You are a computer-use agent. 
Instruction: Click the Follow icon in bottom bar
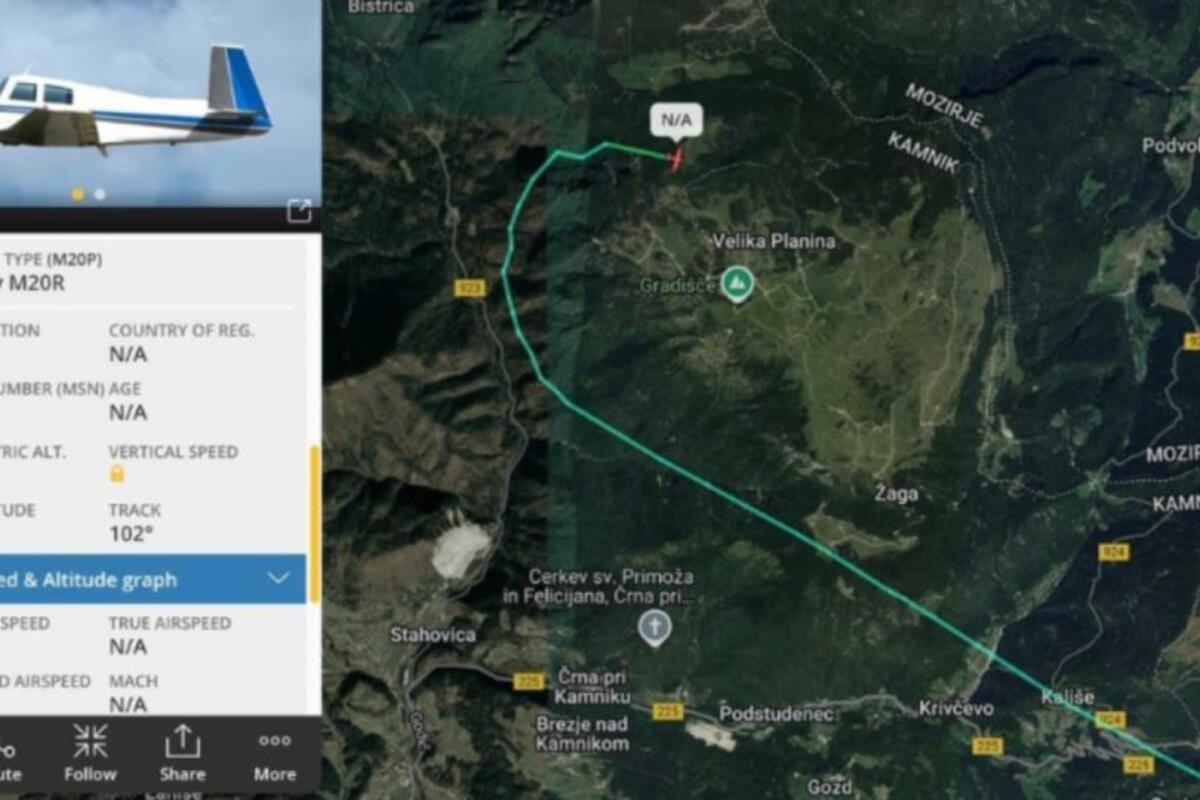tap(90, 754)
